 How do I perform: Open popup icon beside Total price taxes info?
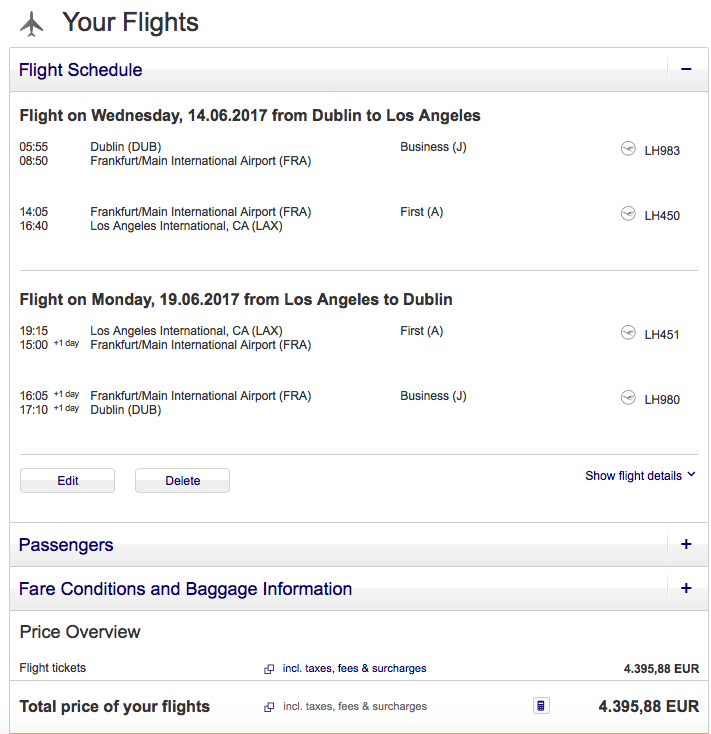tap(269, 707)
